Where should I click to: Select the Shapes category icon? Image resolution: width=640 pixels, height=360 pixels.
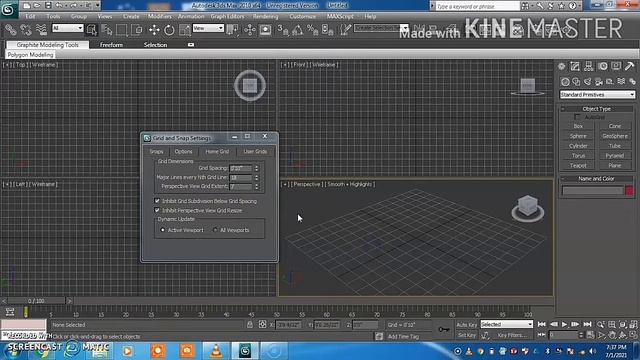click(x=576, y=82)
